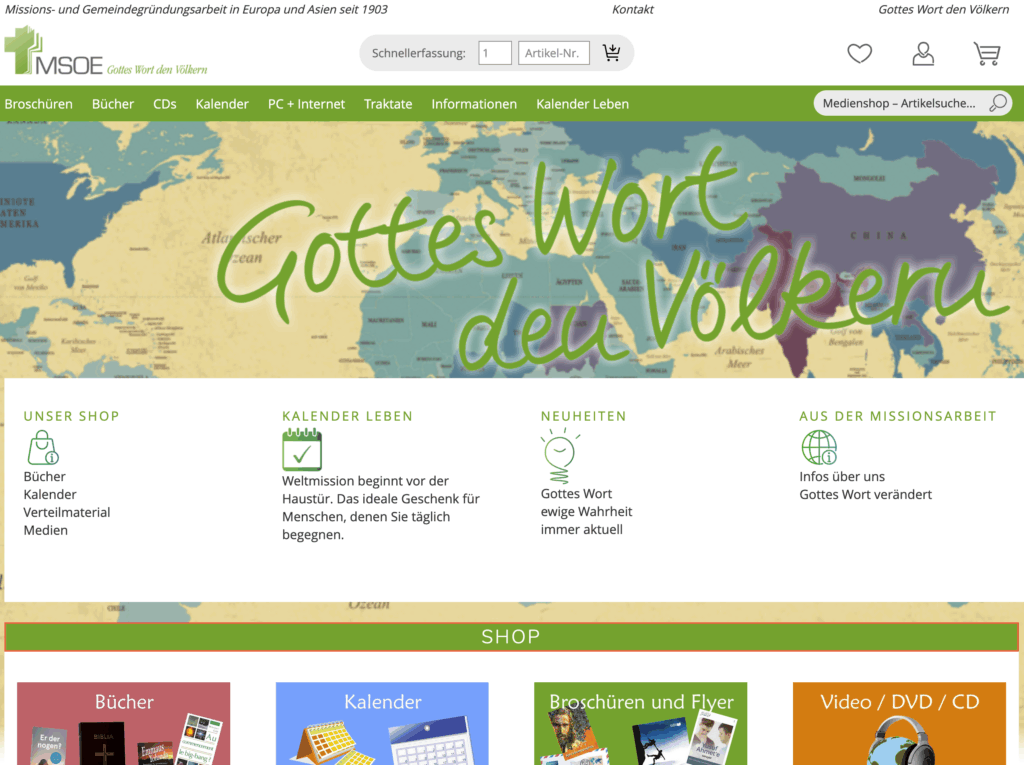
Task: Open the wishlist heart icon
Action: (859, 54)
